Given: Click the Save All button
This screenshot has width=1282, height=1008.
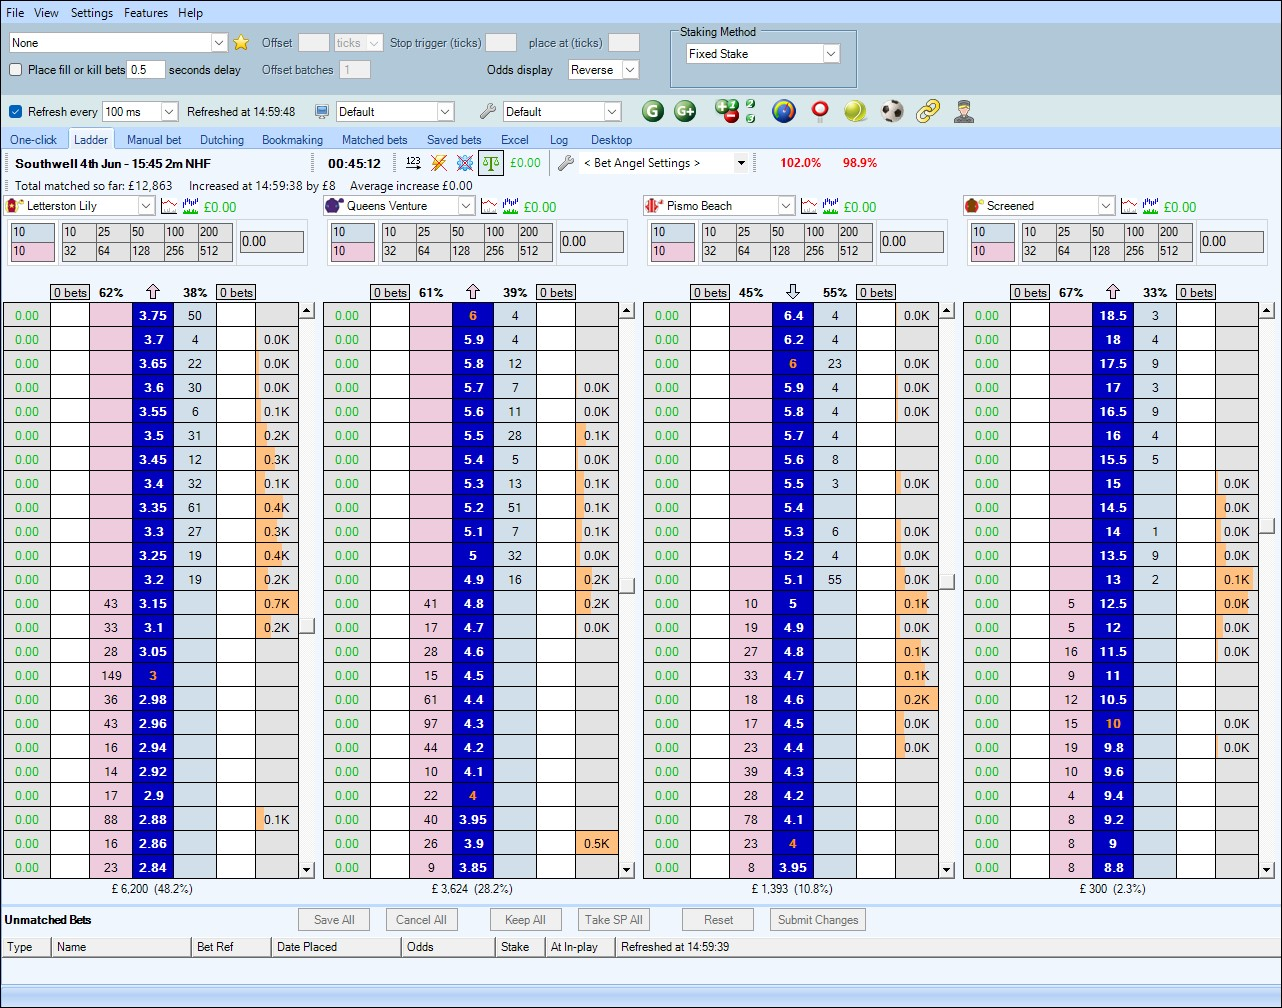Looking at the screenshot, I should point(334,920).
